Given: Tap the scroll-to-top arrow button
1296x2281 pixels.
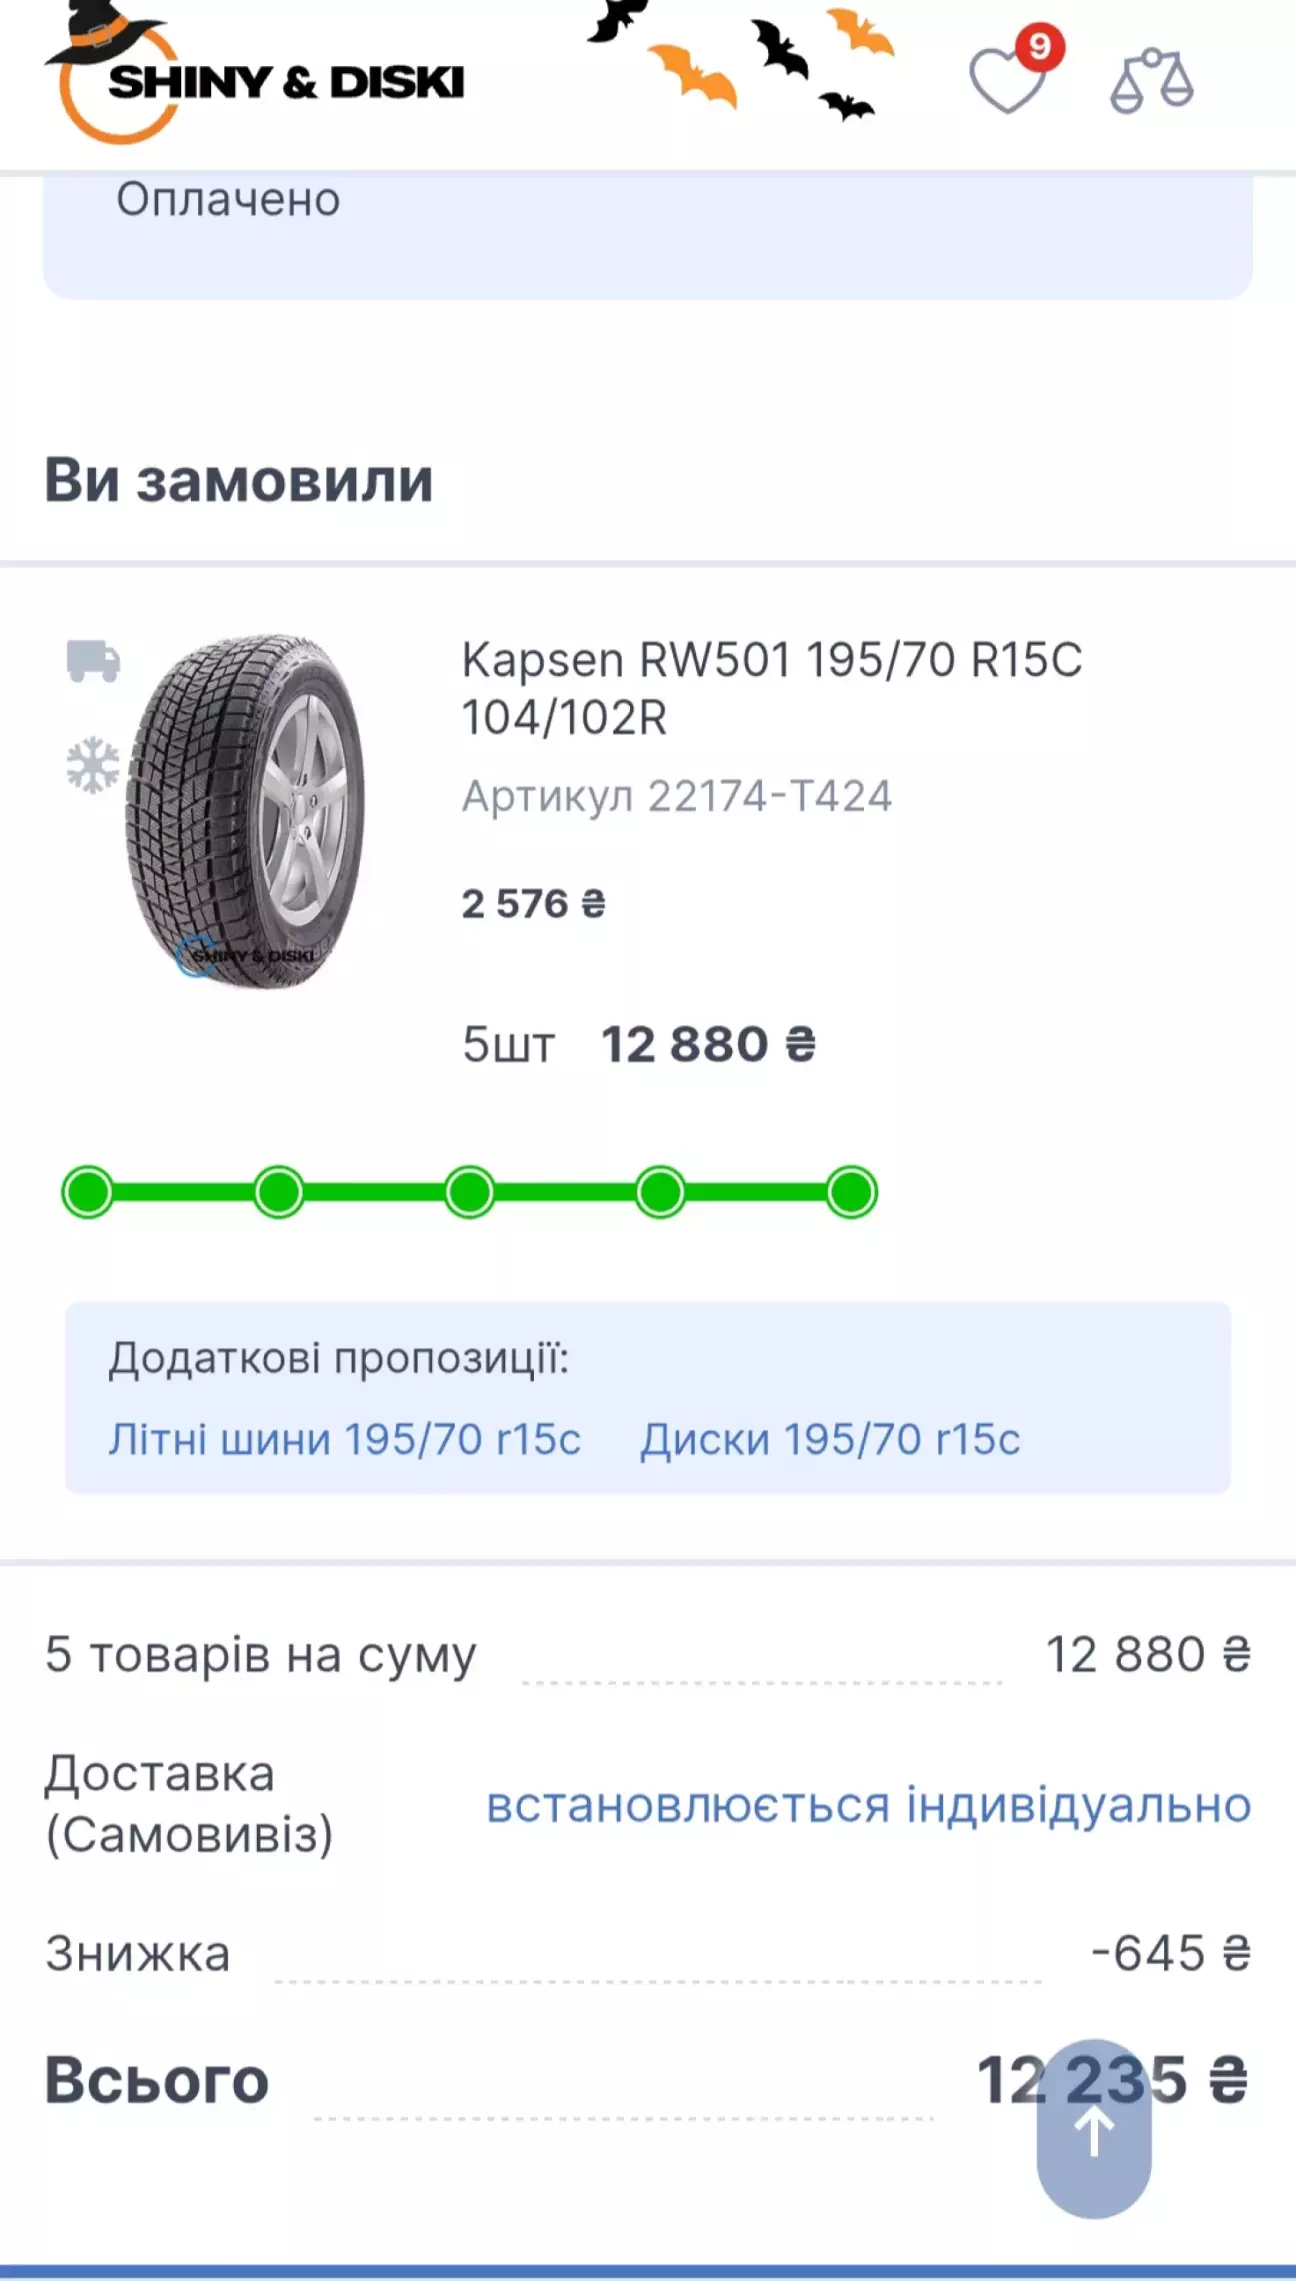Looking at the screenshot, I should tap(1093, 2130).
